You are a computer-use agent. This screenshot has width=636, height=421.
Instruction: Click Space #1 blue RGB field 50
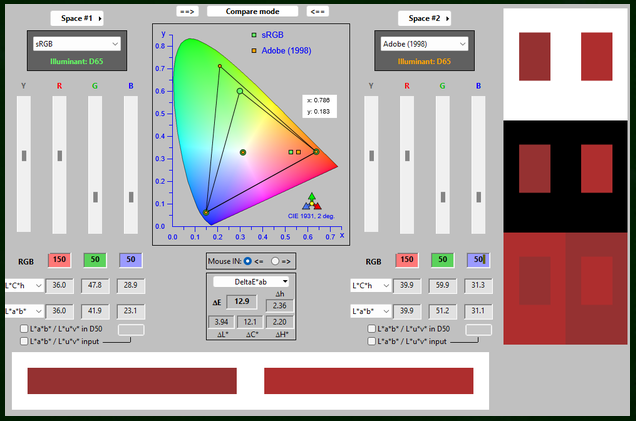pos(131,260)
